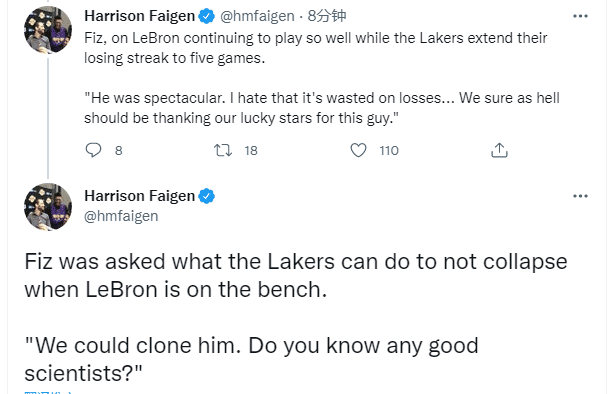Click the verified badge in the lower tweet
The image size is (608, 394).
(x=206, y=196)
